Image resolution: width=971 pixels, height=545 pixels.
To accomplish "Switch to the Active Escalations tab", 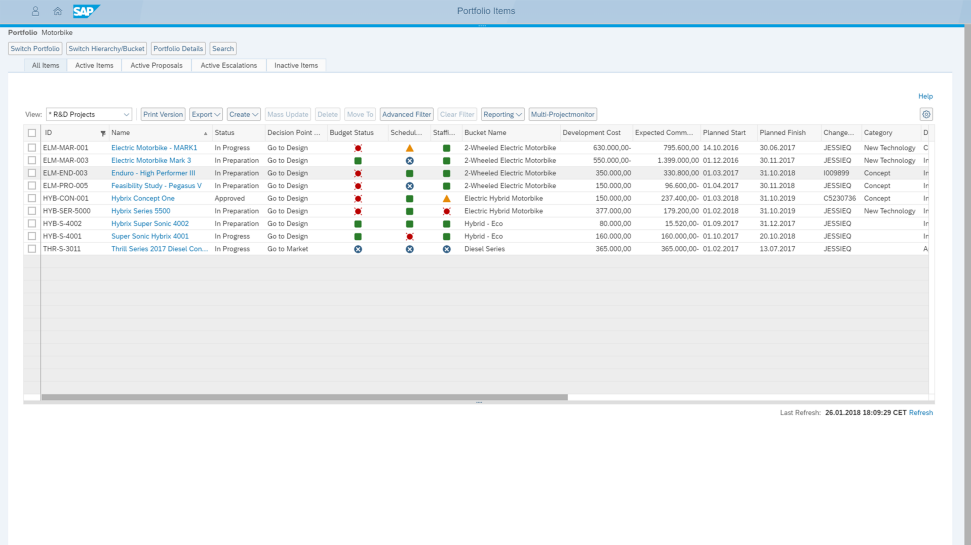I will point(229,66).
